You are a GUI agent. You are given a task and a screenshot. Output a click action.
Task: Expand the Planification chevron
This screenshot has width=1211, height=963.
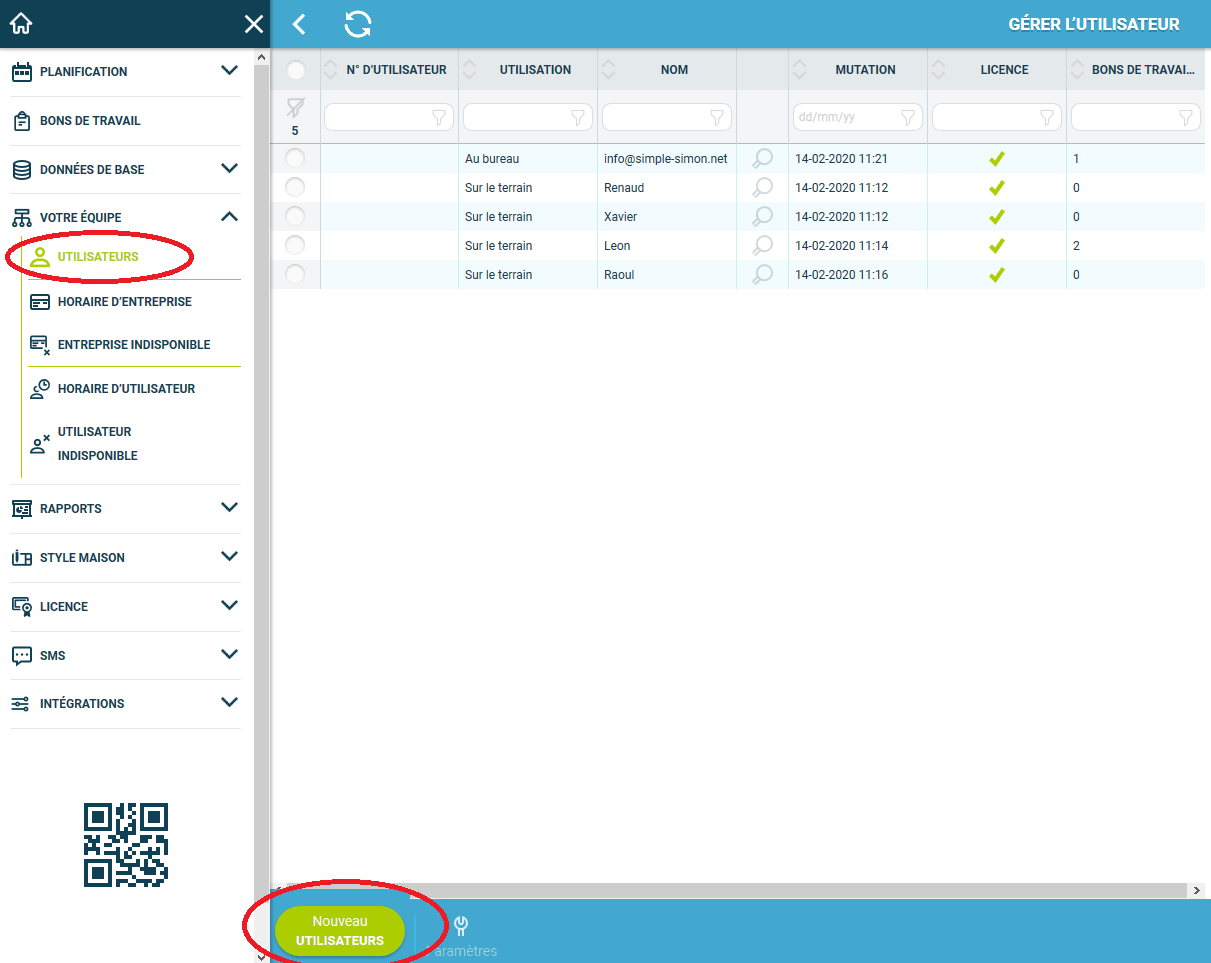pos(229,71)
